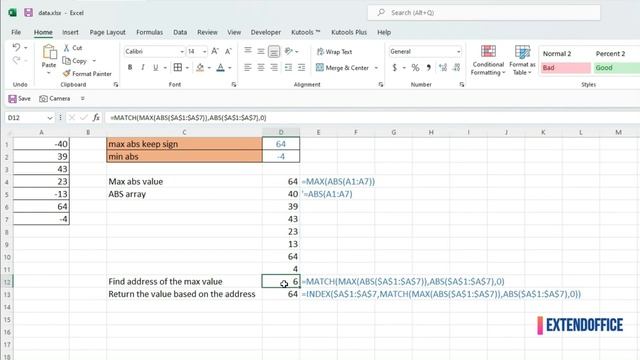Align text left
The height and width of the screenshot is (360, 640).
[248, 67]
